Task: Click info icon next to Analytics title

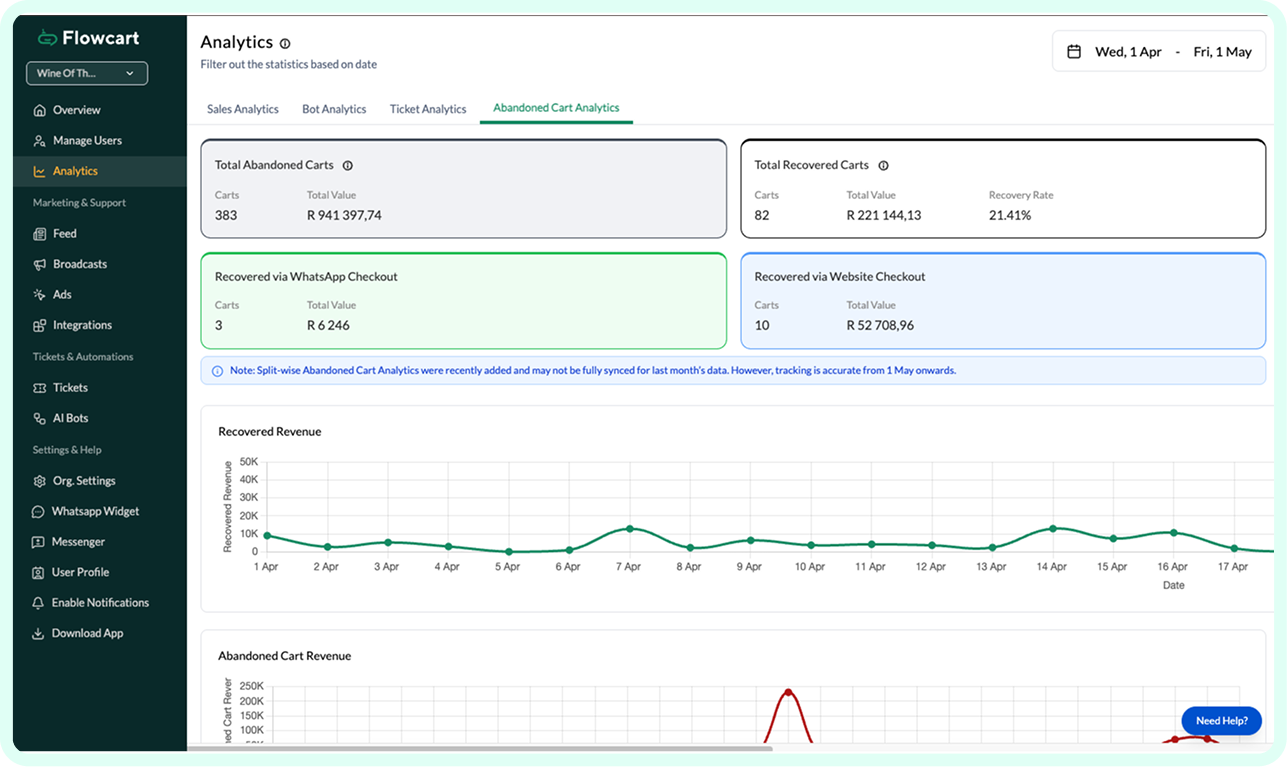Action: coord(285,44)
